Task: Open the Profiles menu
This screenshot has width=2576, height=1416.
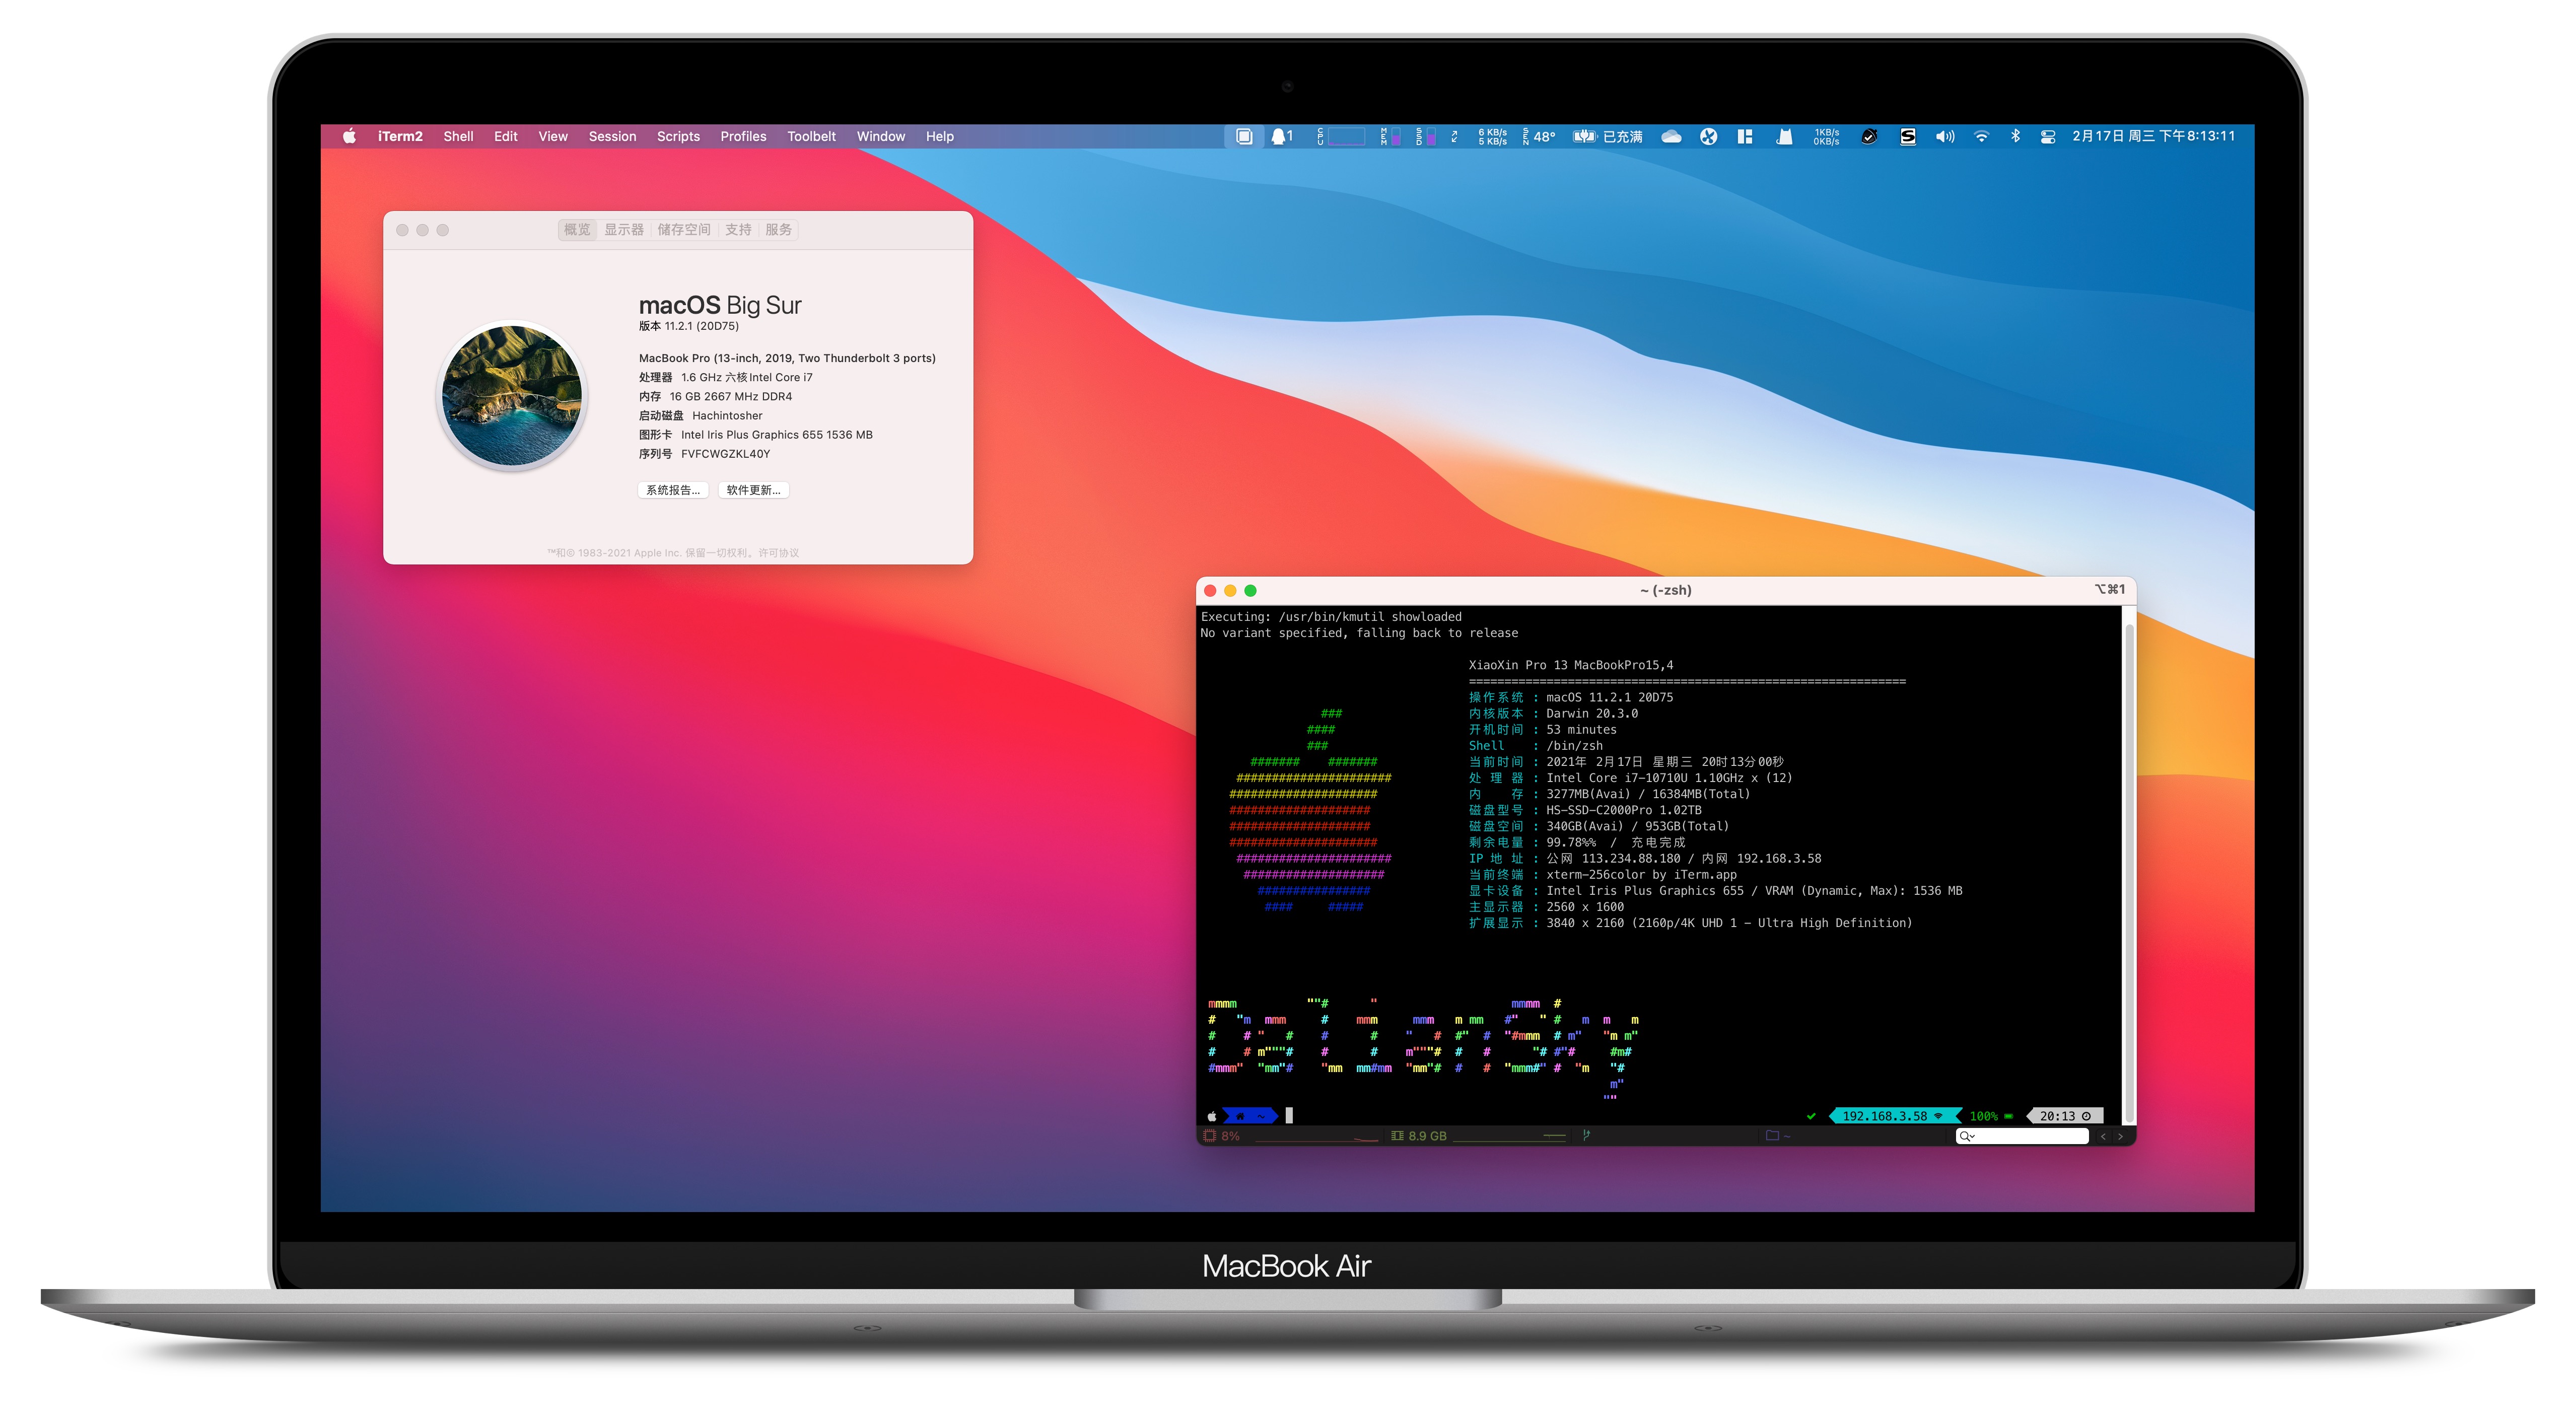Action: (x=743, y=137)
